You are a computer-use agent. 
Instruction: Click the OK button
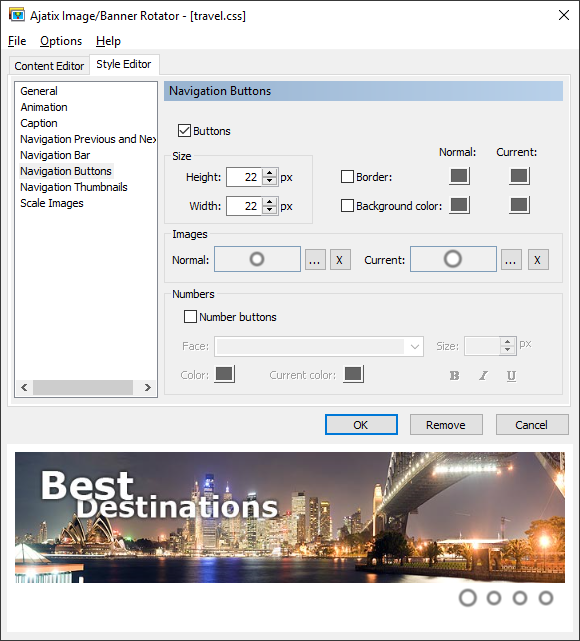pos(361,425)
